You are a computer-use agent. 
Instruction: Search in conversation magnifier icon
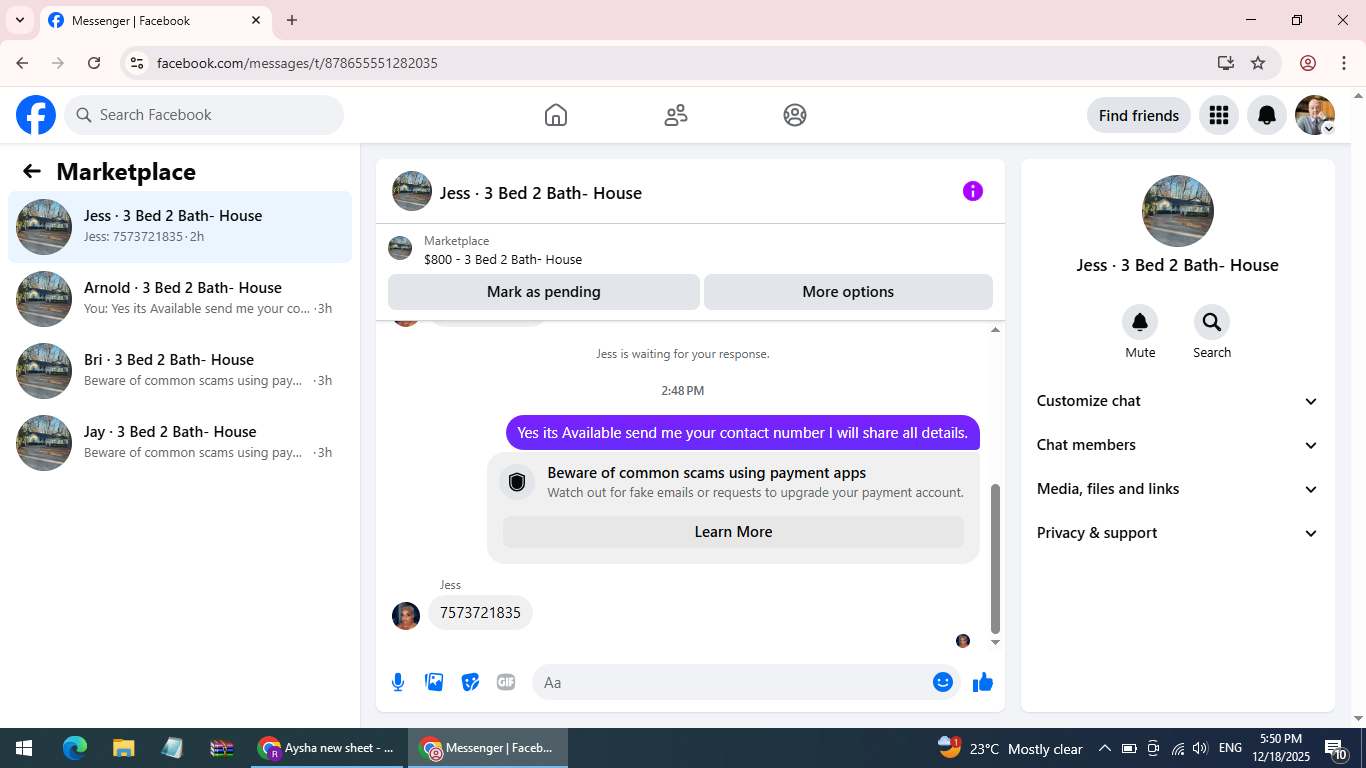[1212, 322]
